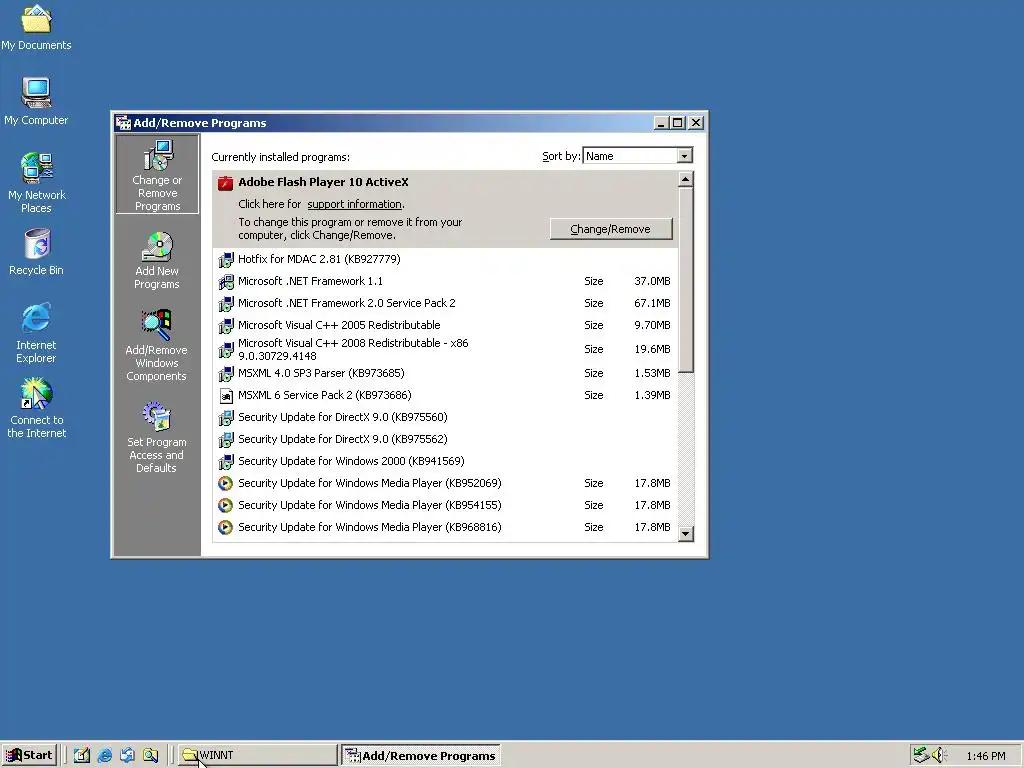The width and height of the screenshot is (1024, 768).
Task: Click the 37.0MB size value
Action: [652, 281]
